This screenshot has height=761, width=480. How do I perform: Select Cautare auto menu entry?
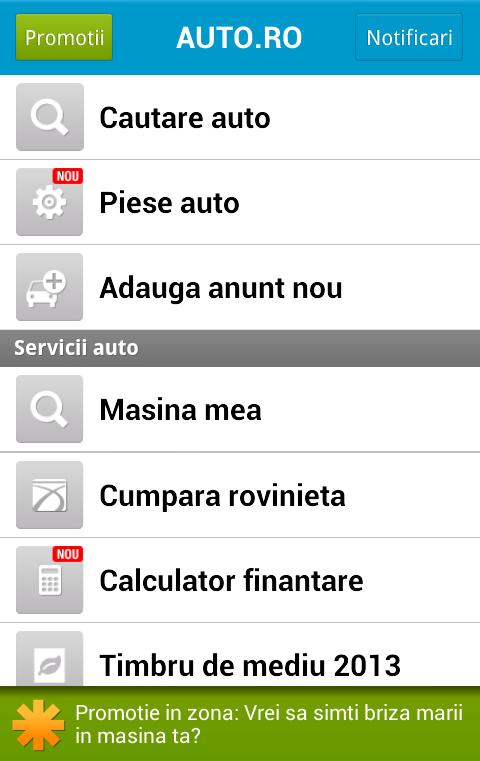[240, 117]
